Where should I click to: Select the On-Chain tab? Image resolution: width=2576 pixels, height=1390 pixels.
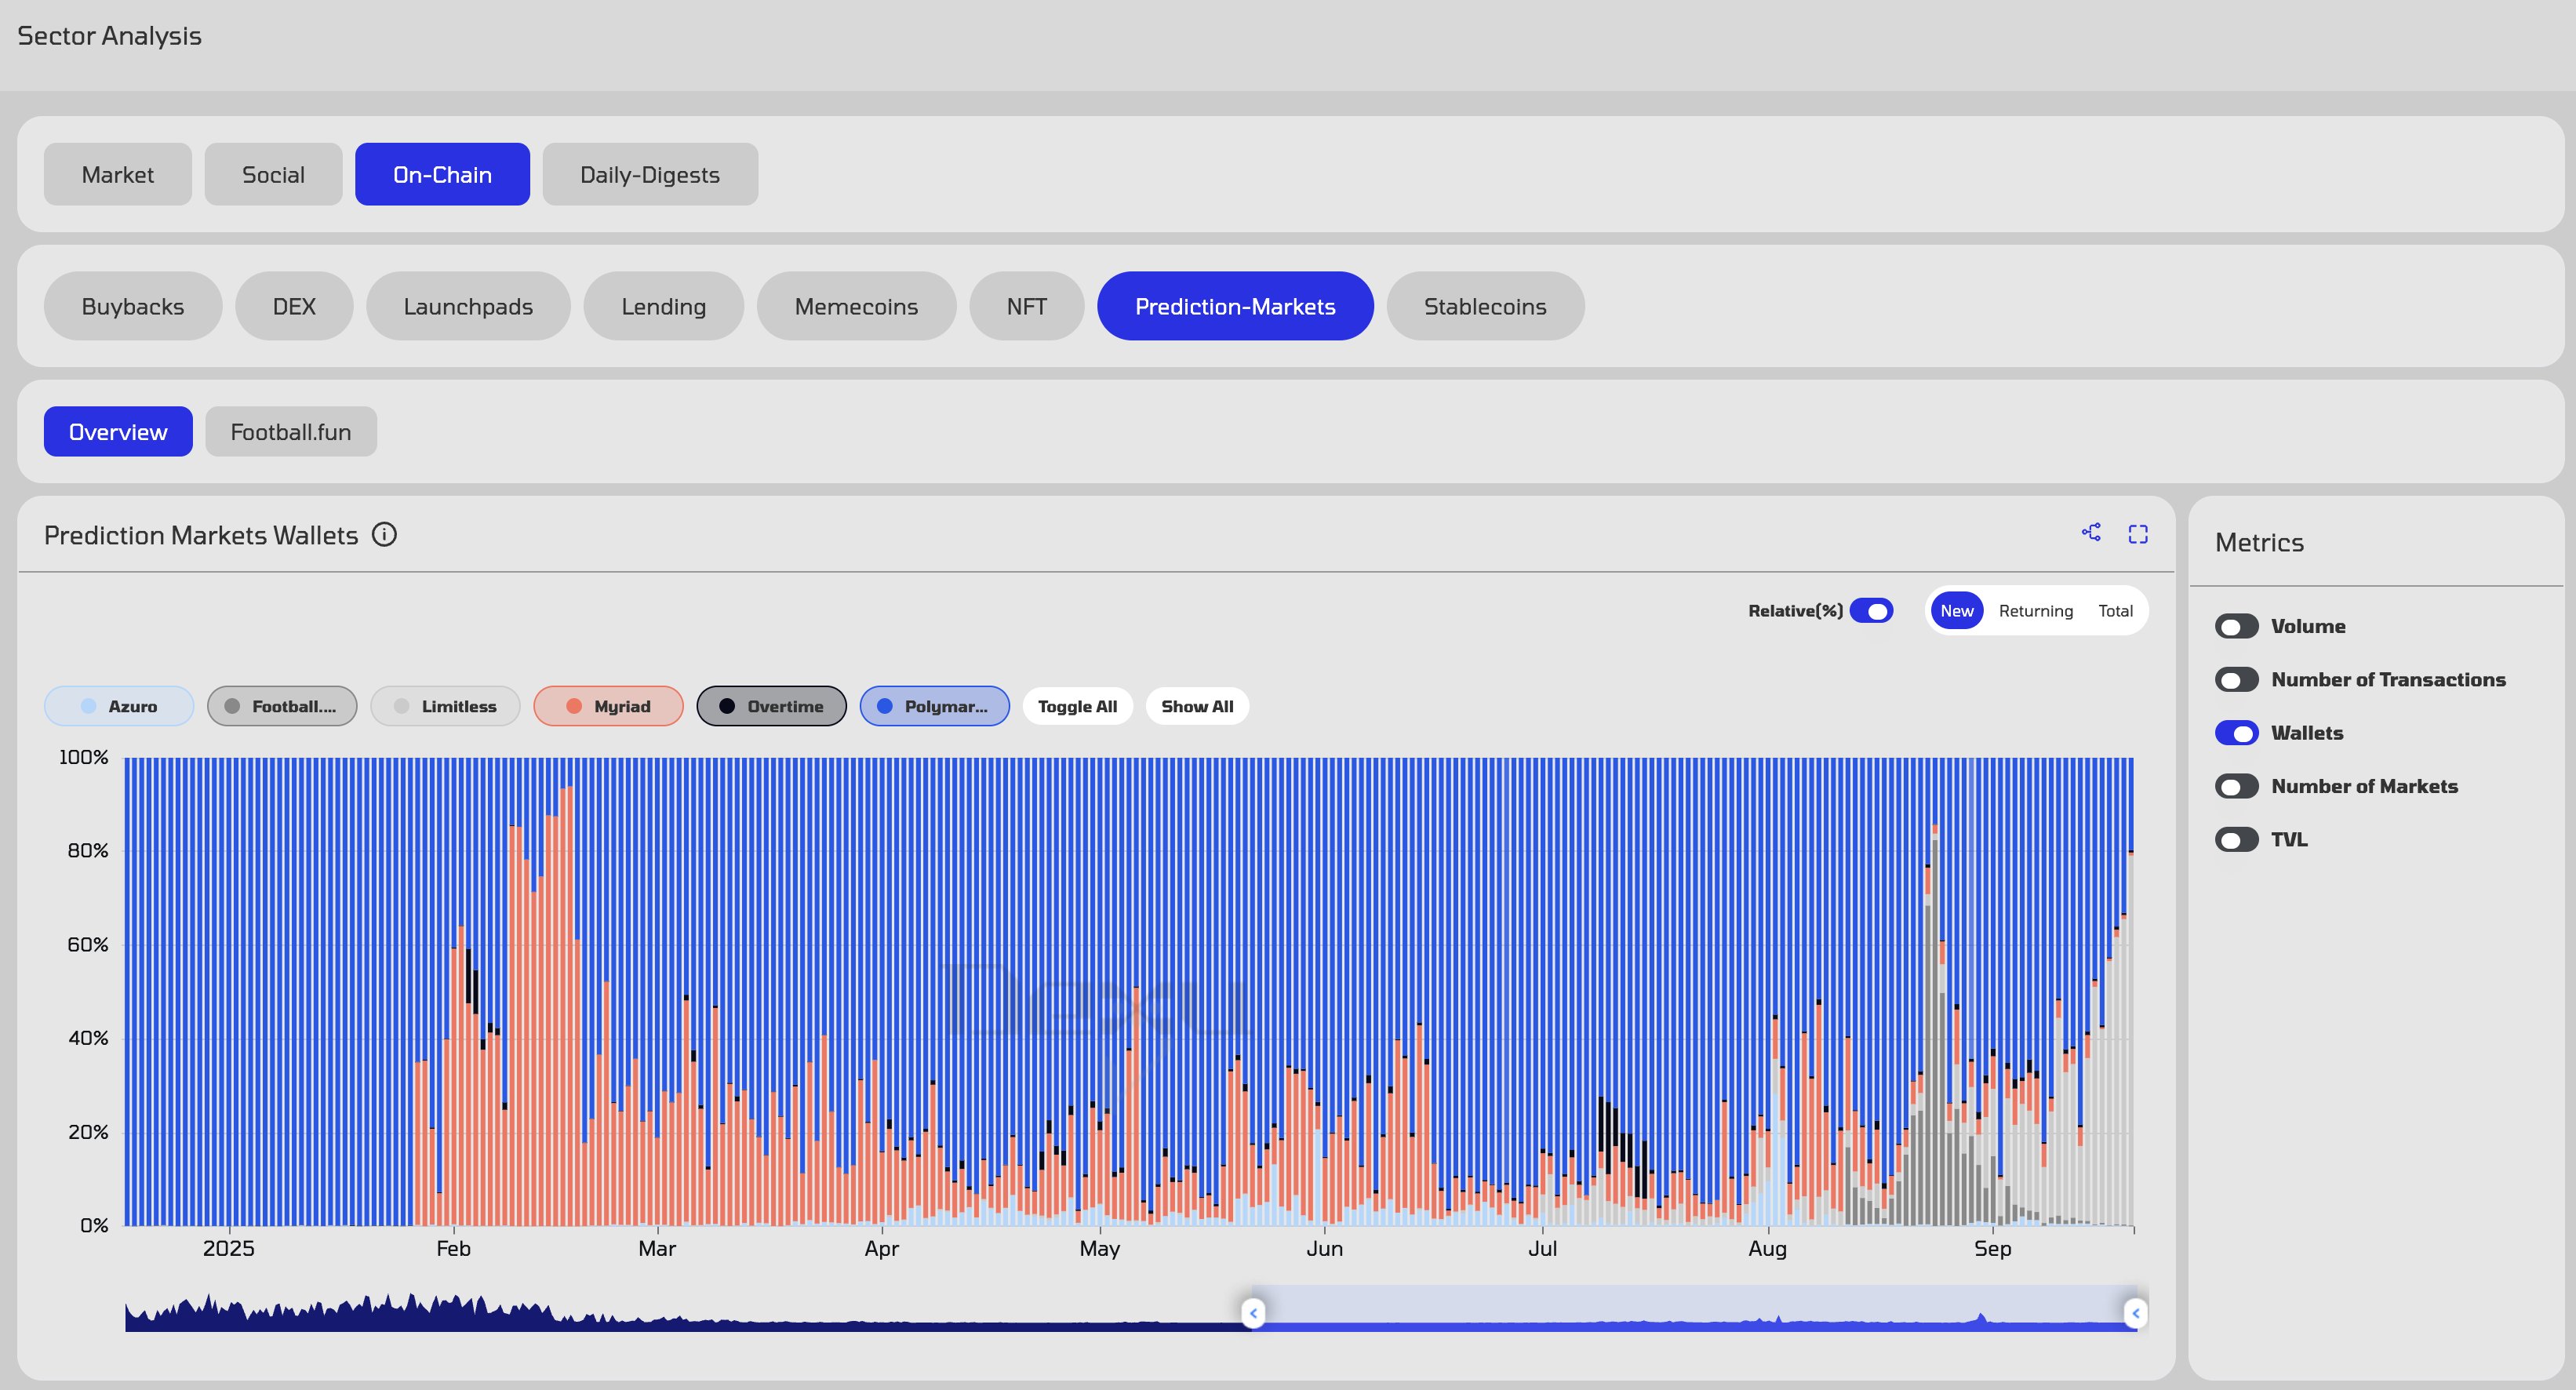(442, 175)
